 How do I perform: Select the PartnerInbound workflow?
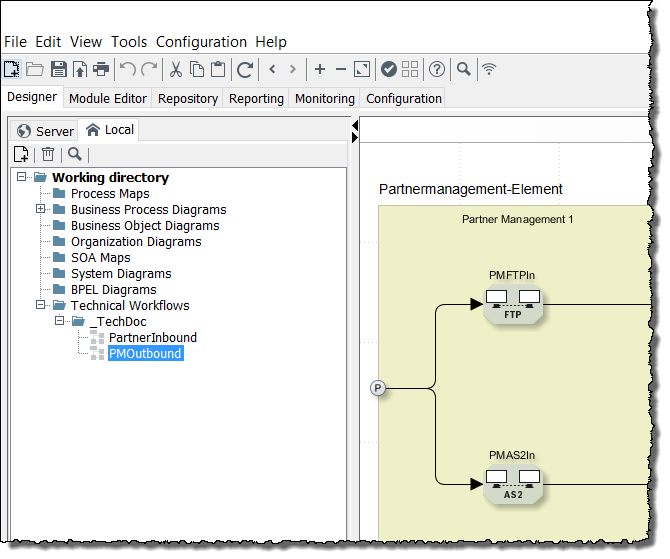pos(152,338)
